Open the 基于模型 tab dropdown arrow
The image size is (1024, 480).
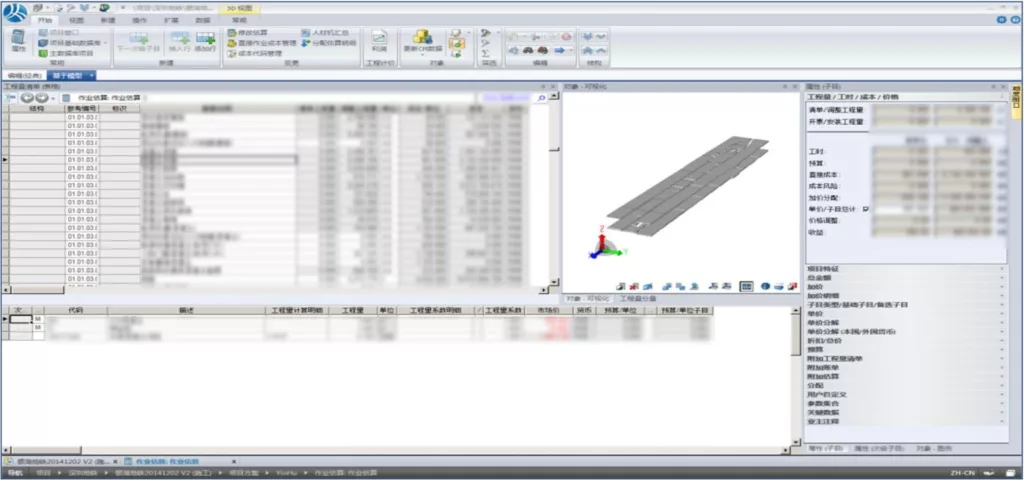[x=92, y=75]
